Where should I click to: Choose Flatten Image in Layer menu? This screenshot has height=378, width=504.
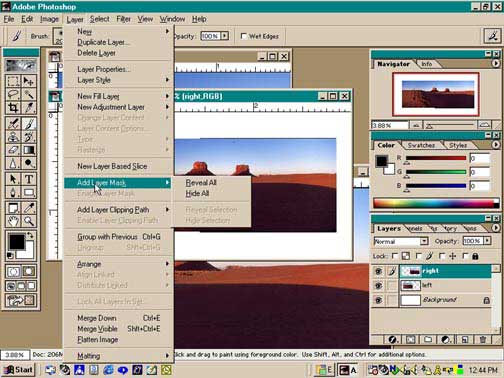point(98,340)
